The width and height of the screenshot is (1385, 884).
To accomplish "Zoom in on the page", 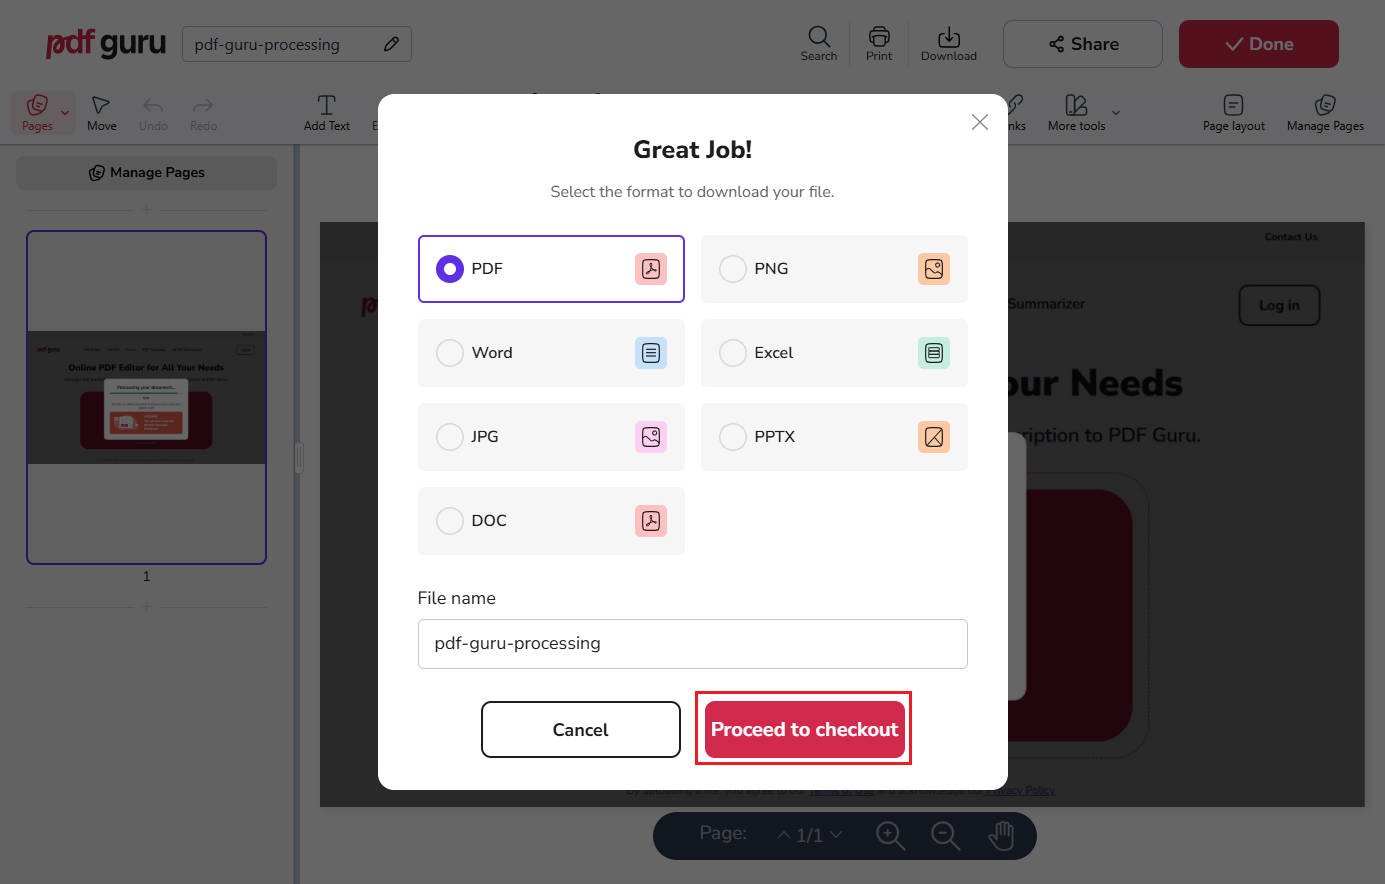I will [x=890, y=836].
